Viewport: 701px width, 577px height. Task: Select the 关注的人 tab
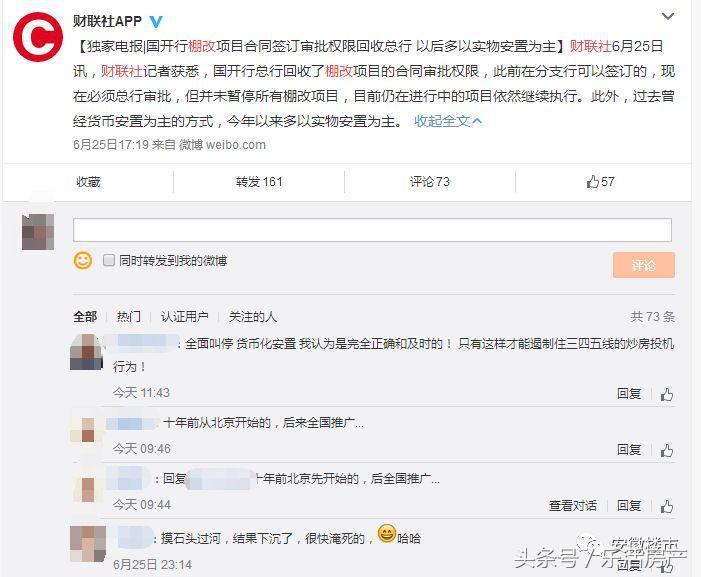pos(253,316)
